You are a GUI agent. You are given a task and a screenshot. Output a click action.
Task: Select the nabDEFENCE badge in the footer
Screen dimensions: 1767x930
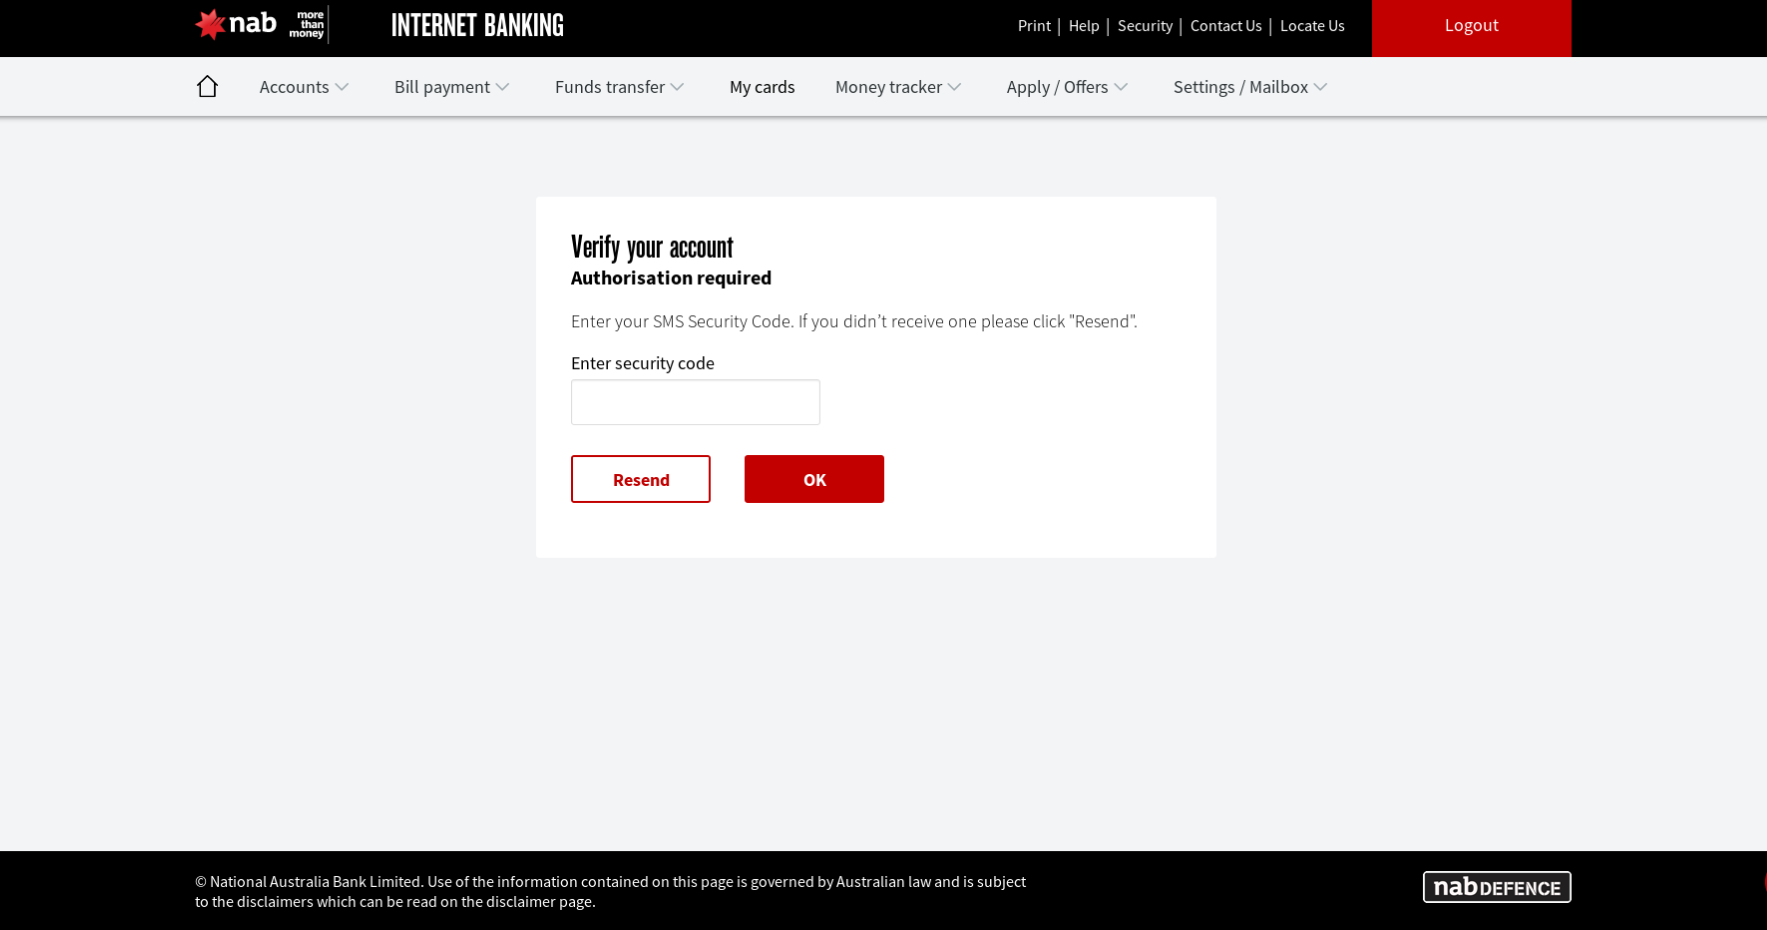click(x=1496, y=886)
